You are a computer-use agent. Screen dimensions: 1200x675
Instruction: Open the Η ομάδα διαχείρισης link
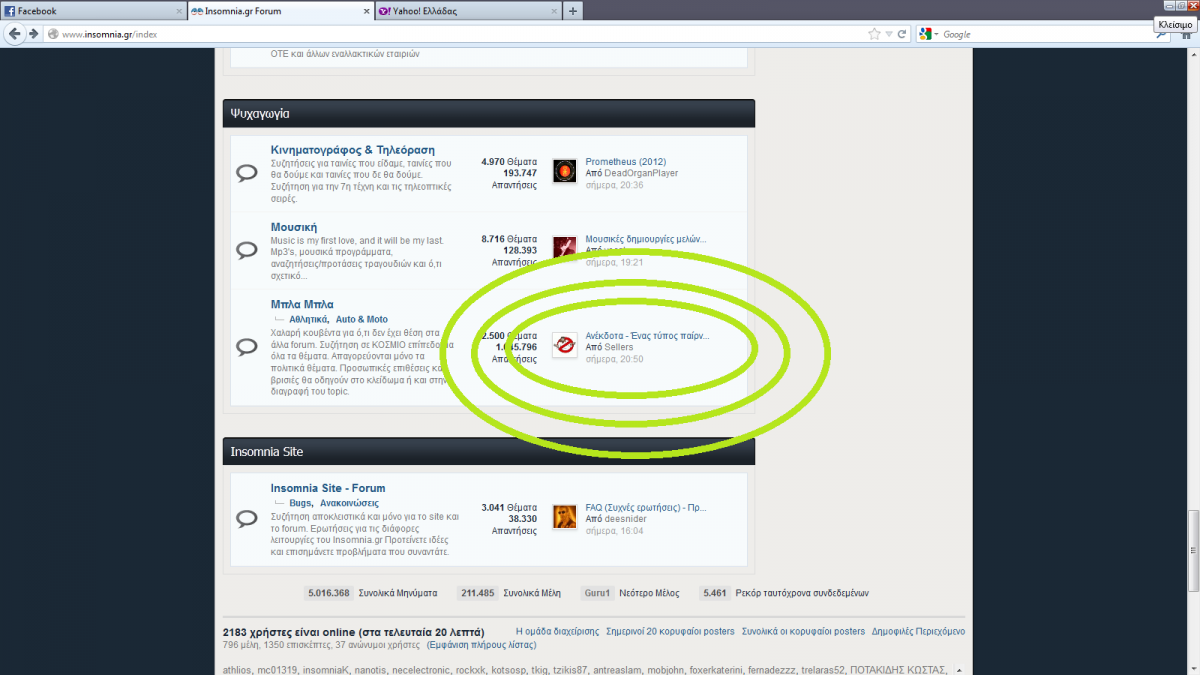pyautogui.click(x=557, y=631)
